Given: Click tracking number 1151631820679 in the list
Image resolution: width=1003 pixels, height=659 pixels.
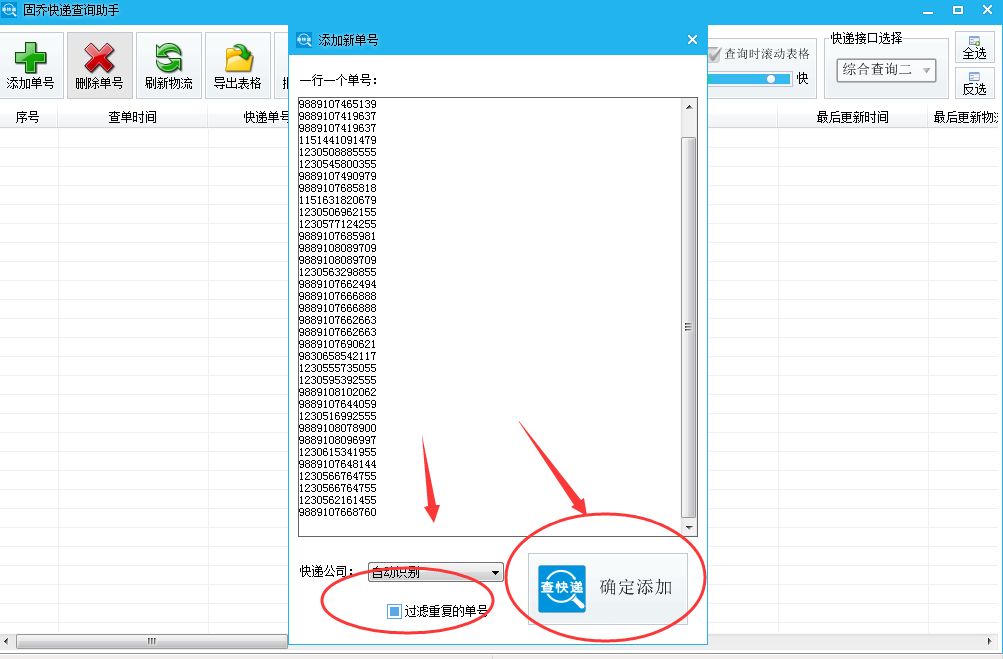Looking at the screenshot, I should coord(338,200).
